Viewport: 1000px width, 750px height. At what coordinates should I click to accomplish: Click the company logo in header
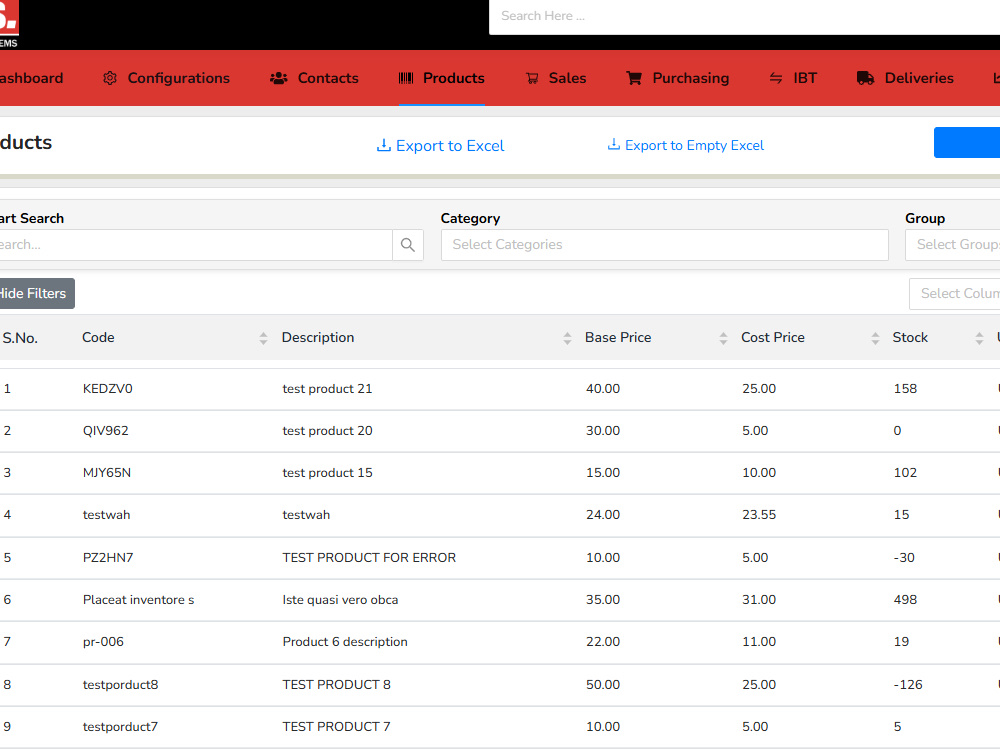tap(9, 24)
